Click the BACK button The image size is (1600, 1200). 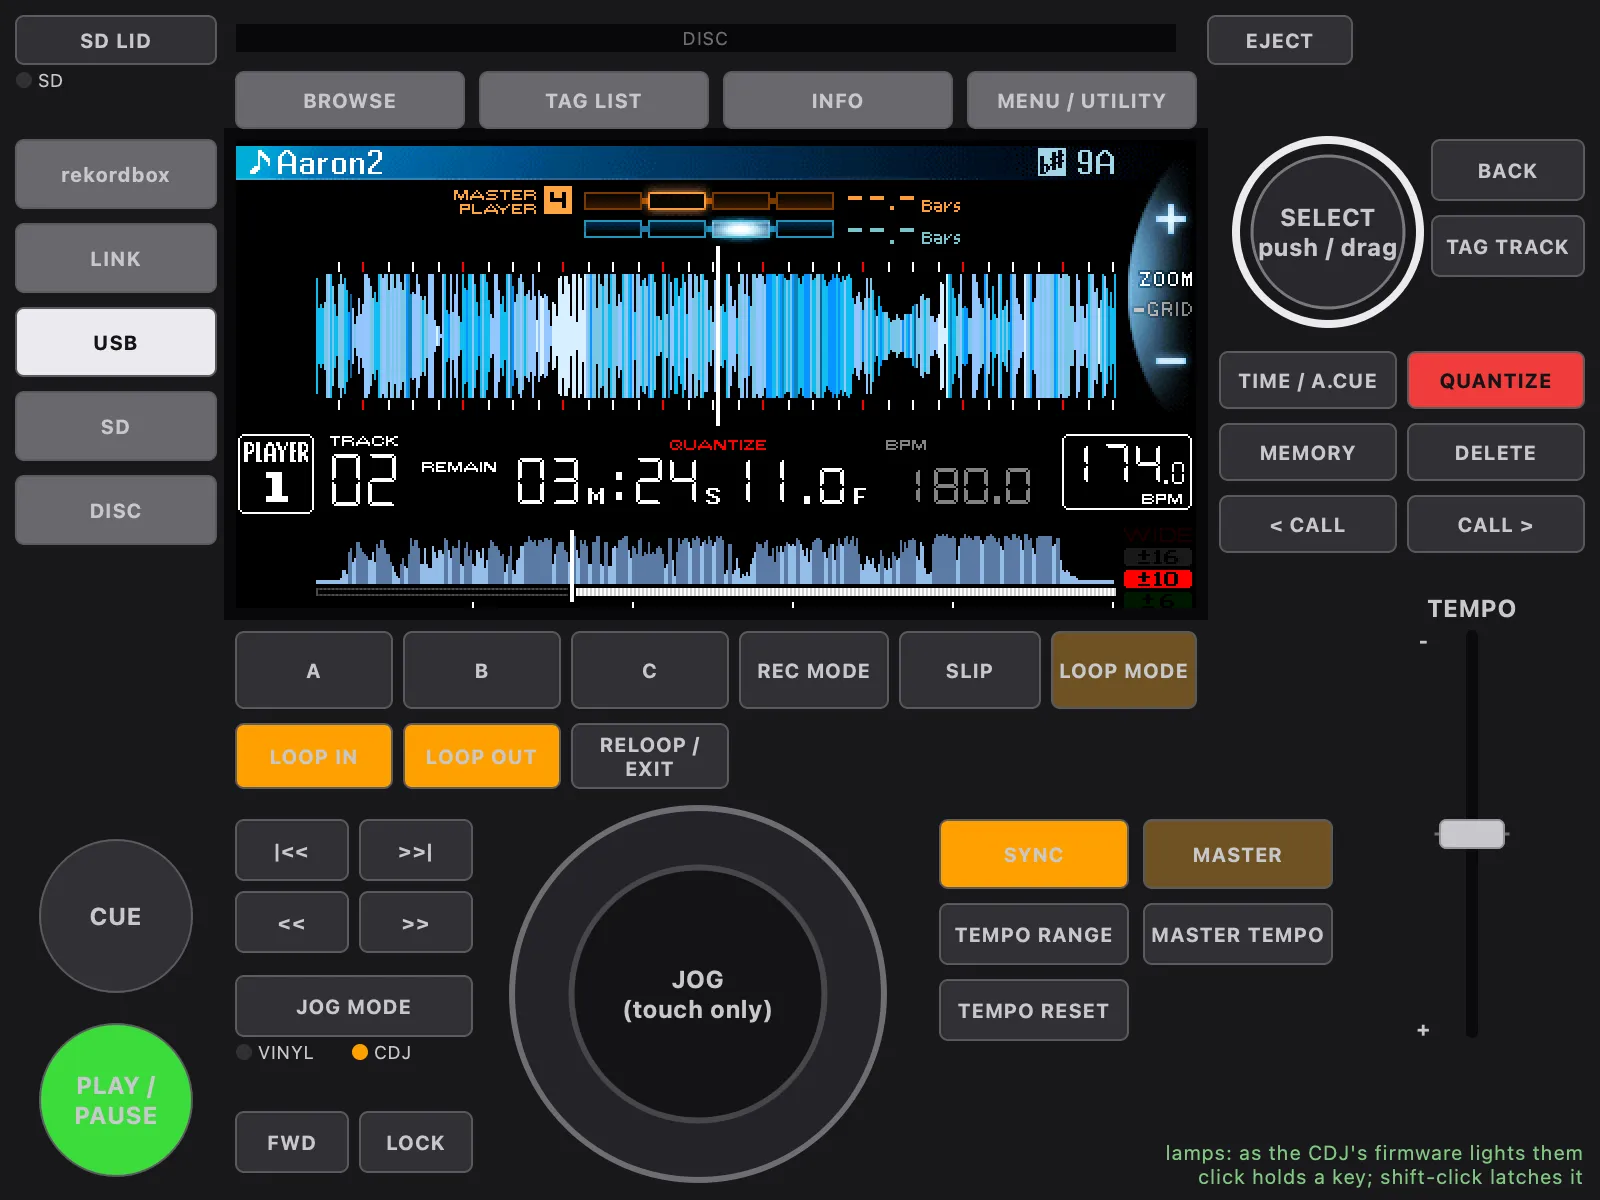(x=1508, y=170)
